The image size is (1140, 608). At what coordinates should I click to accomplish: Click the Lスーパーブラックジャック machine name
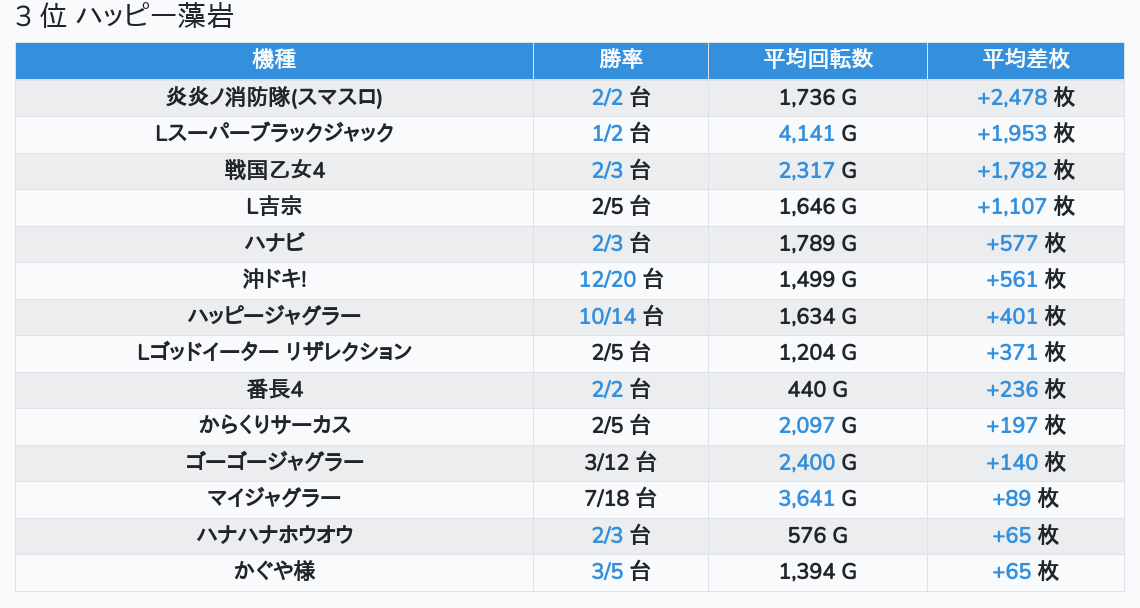pos(274,133)
